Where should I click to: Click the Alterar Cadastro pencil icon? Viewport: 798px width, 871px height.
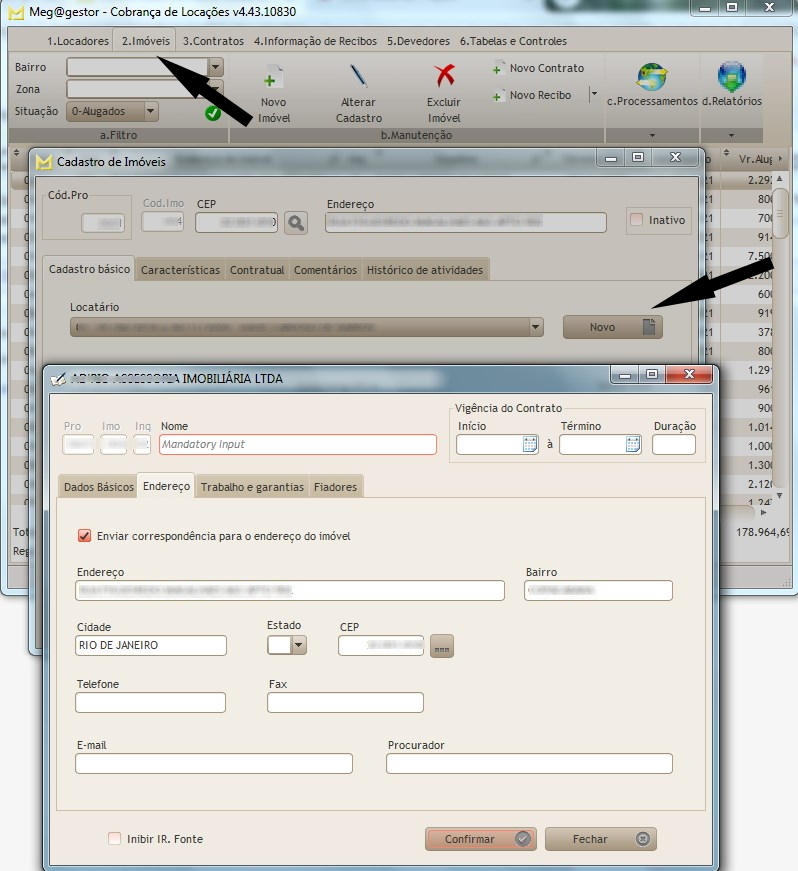[x=358, y=78]
